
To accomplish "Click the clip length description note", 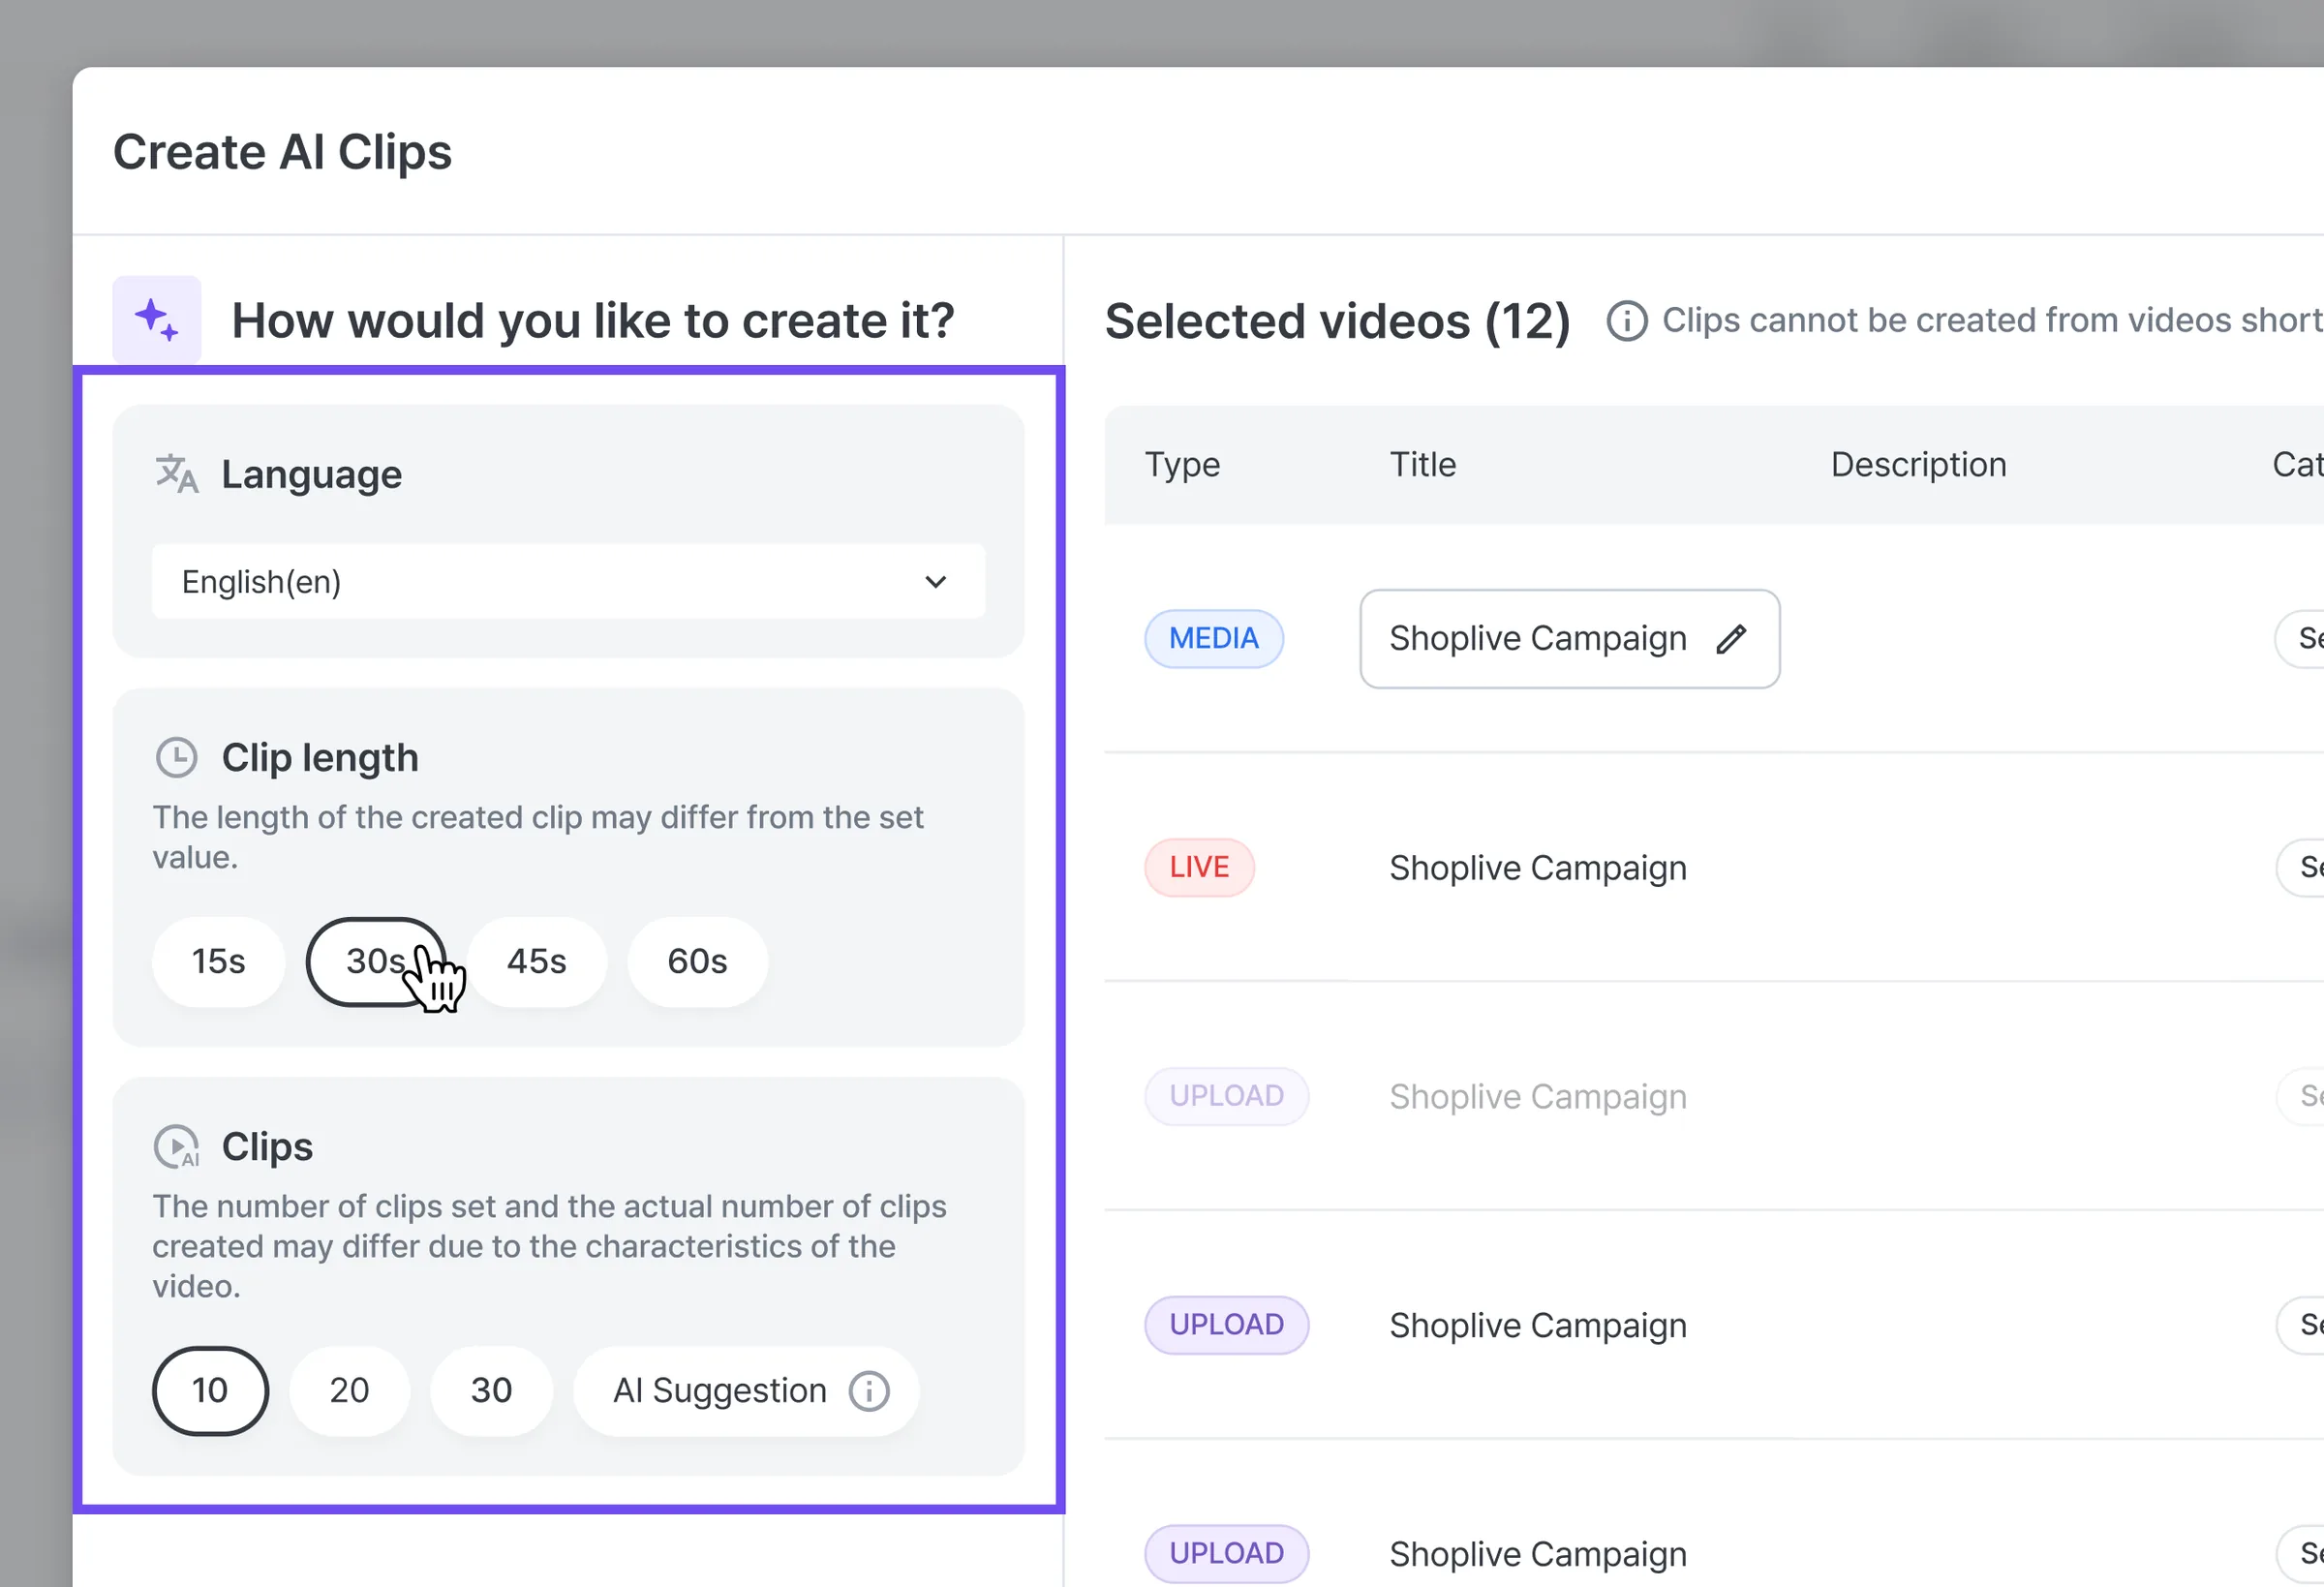I will point(538,838).
